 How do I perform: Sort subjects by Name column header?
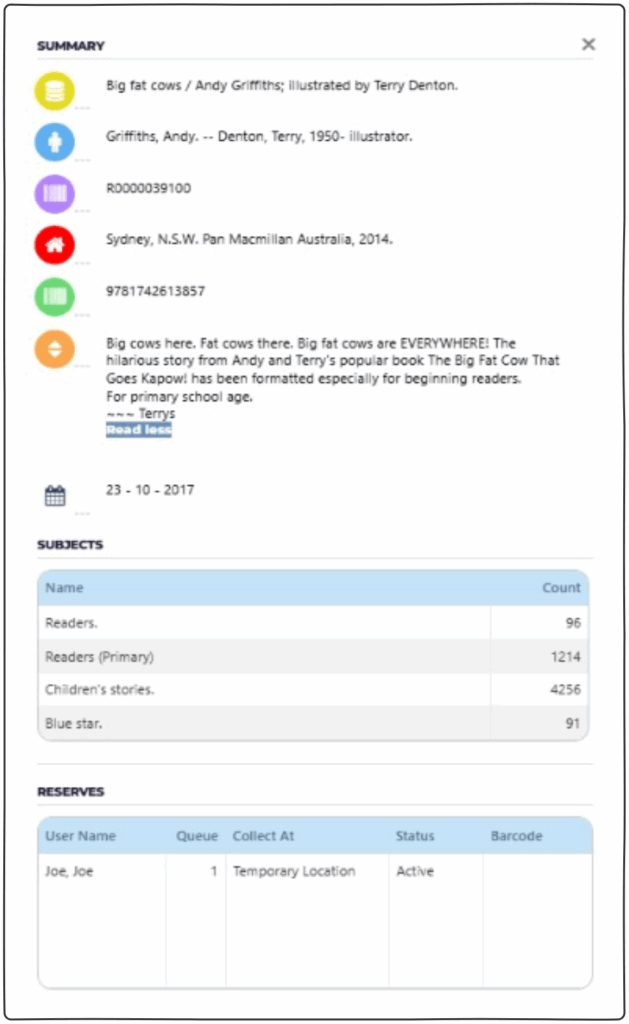(x=65, y=588)
